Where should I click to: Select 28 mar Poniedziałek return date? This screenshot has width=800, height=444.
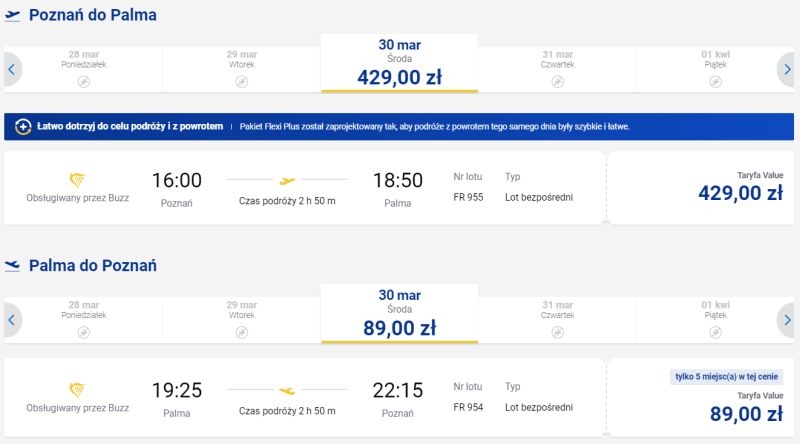point(85,314)
